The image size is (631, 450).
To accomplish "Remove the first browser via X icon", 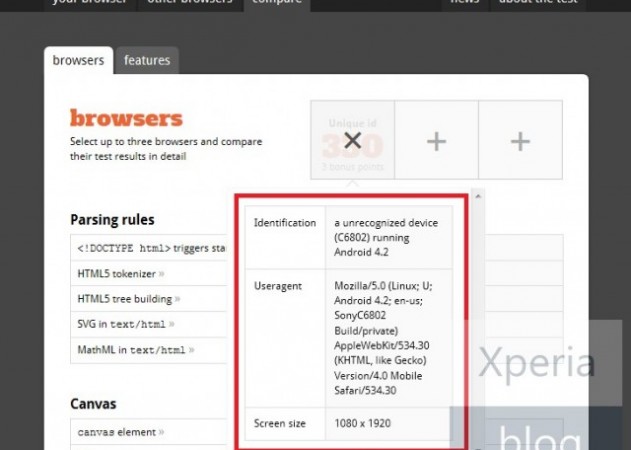I will coord(352,141).
